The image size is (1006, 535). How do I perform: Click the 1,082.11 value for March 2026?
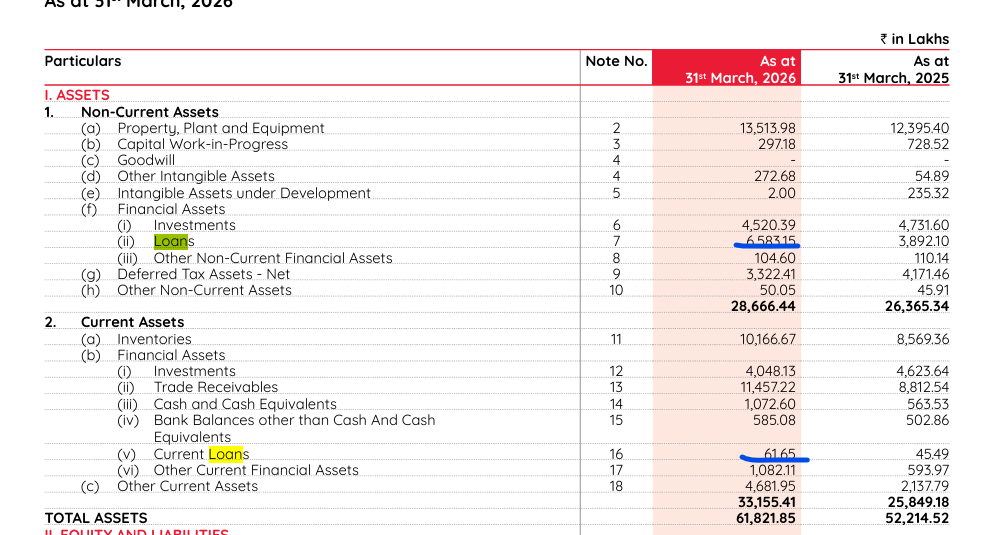point(771,470)
